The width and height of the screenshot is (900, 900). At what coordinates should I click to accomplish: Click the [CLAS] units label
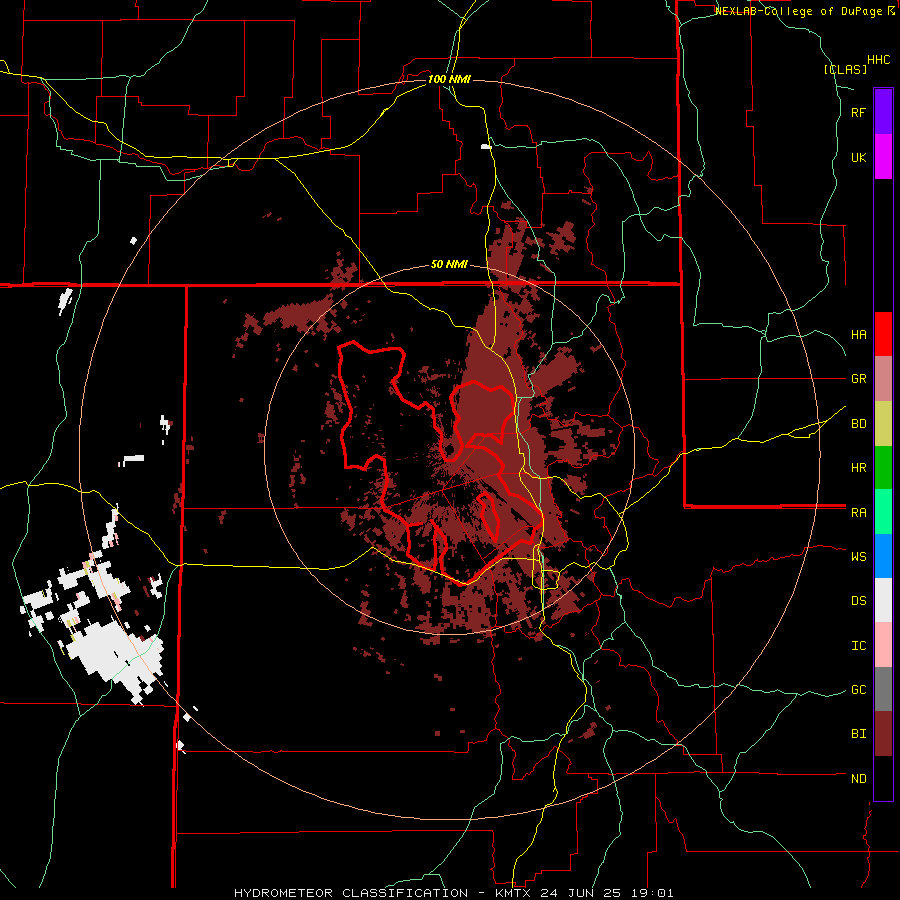tap(845, 70)
